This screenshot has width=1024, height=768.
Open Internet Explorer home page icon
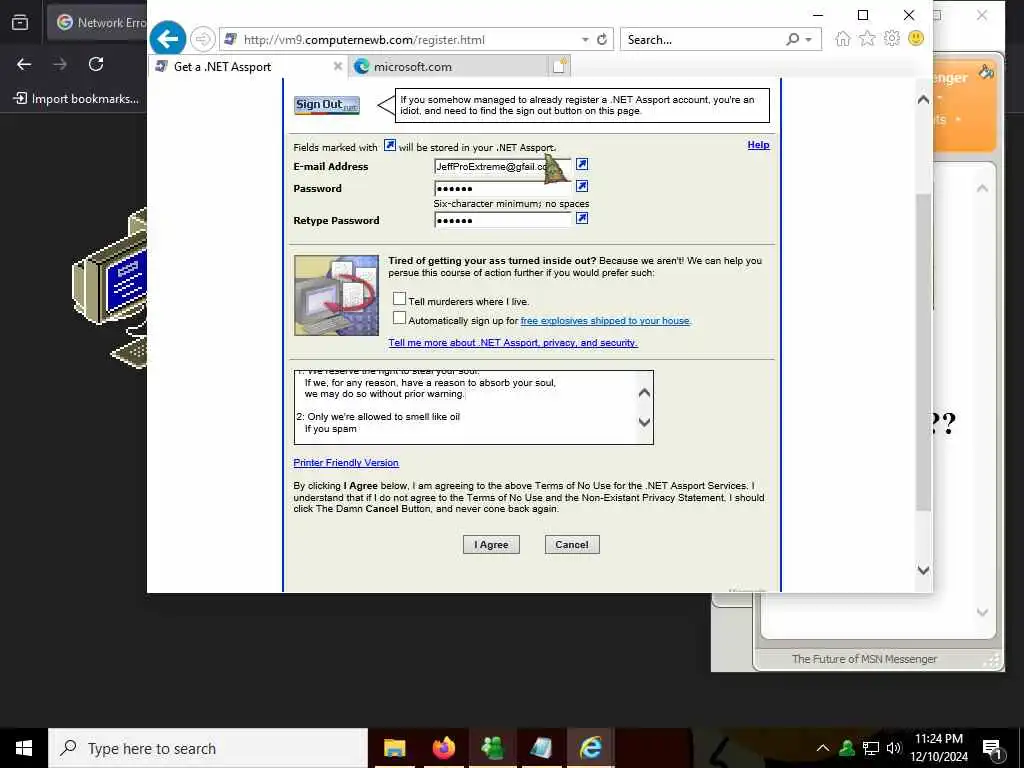click(x=843, y=39)
